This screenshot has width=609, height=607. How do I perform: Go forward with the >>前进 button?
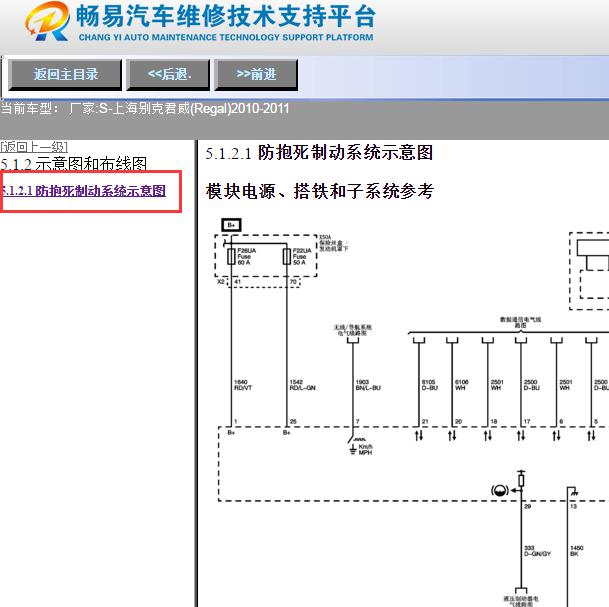point(256,75)
